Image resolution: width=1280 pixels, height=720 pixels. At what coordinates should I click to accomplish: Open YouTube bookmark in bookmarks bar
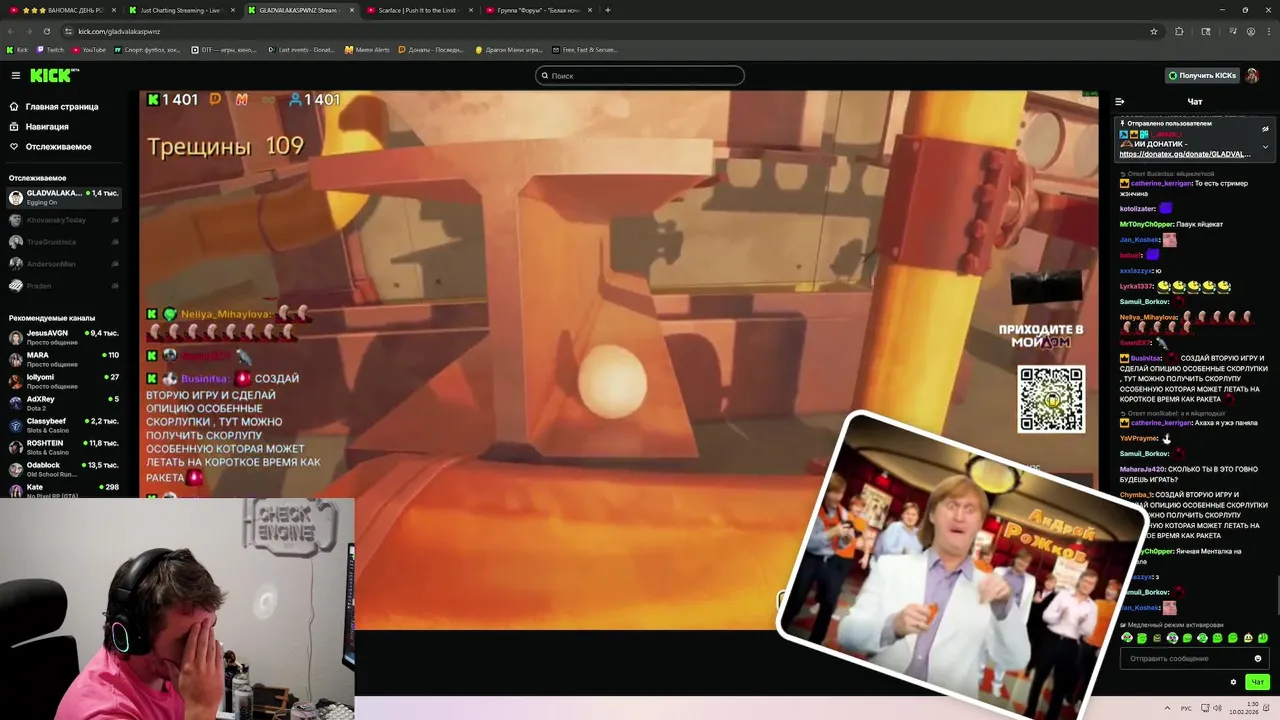click(x=89, y=49)
